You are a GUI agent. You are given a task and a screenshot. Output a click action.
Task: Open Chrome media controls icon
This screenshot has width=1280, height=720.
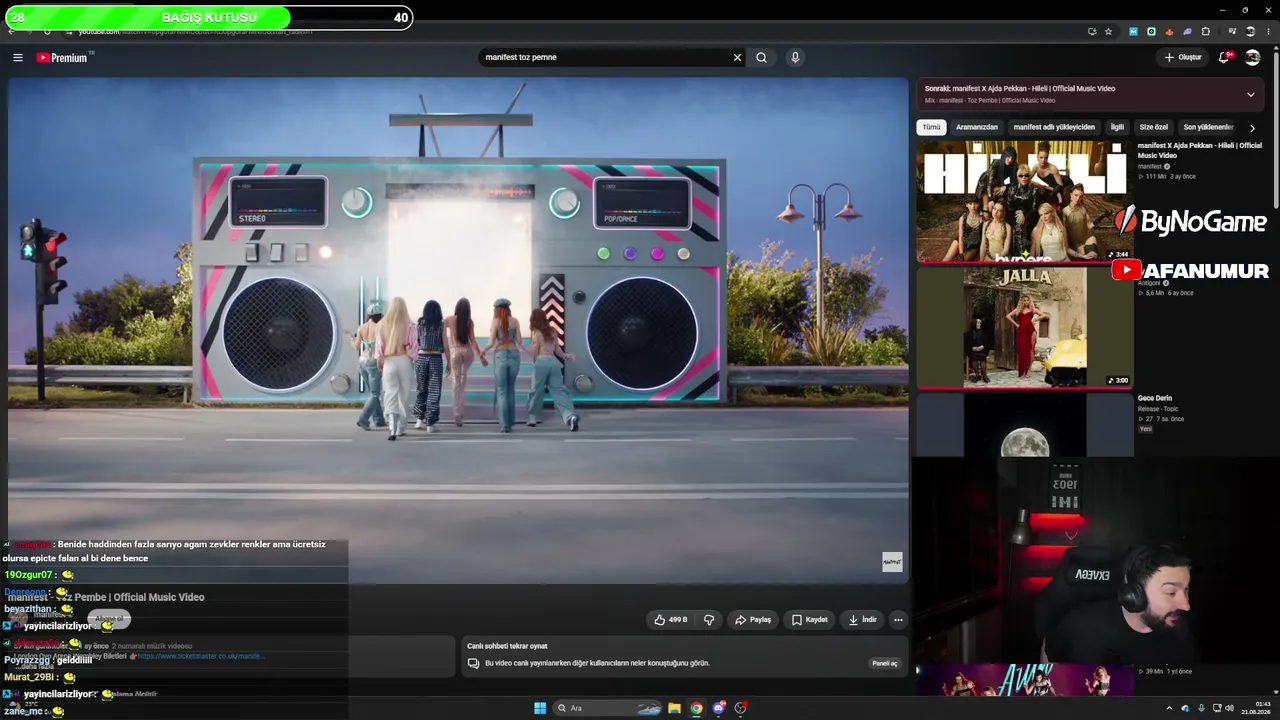[1232, 31]
